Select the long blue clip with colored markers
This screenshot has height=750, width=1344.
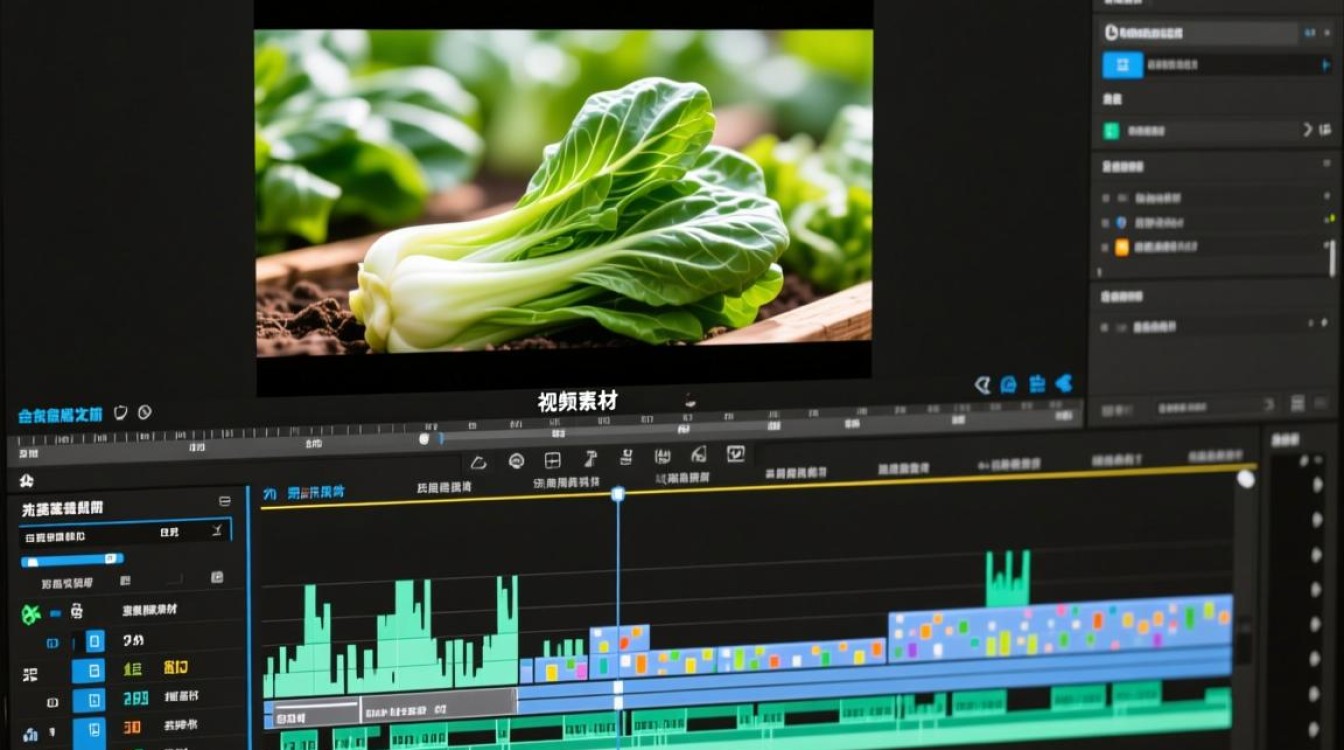[x=1060, y=628]
